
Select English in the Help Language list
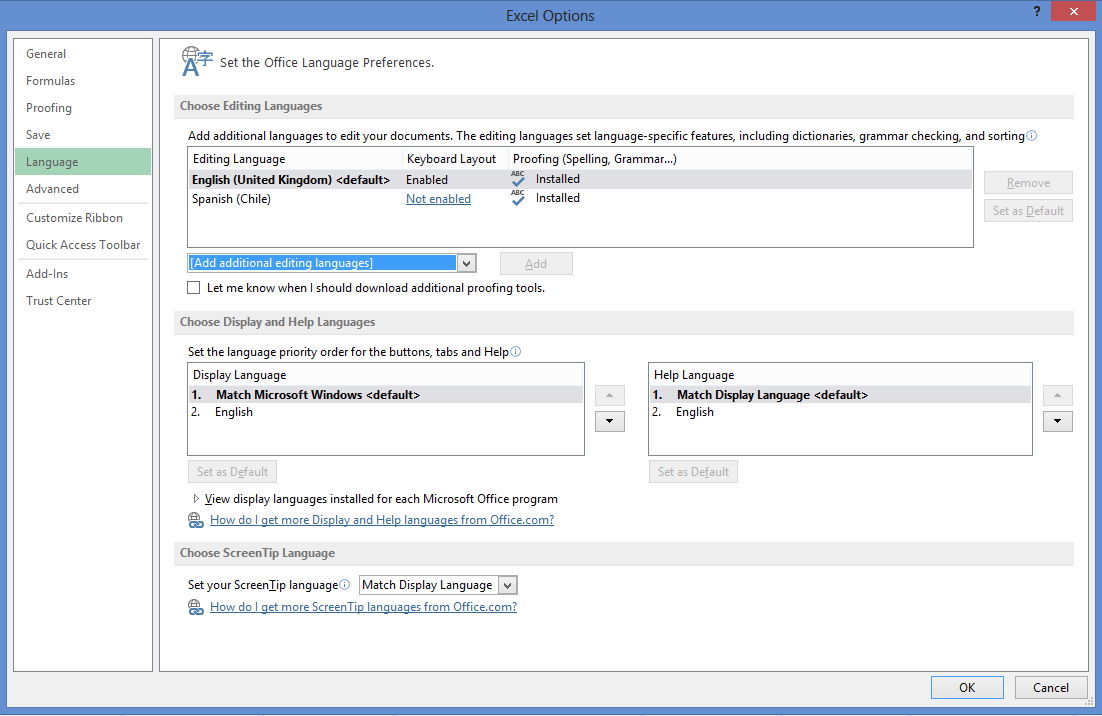pos(840,412)
